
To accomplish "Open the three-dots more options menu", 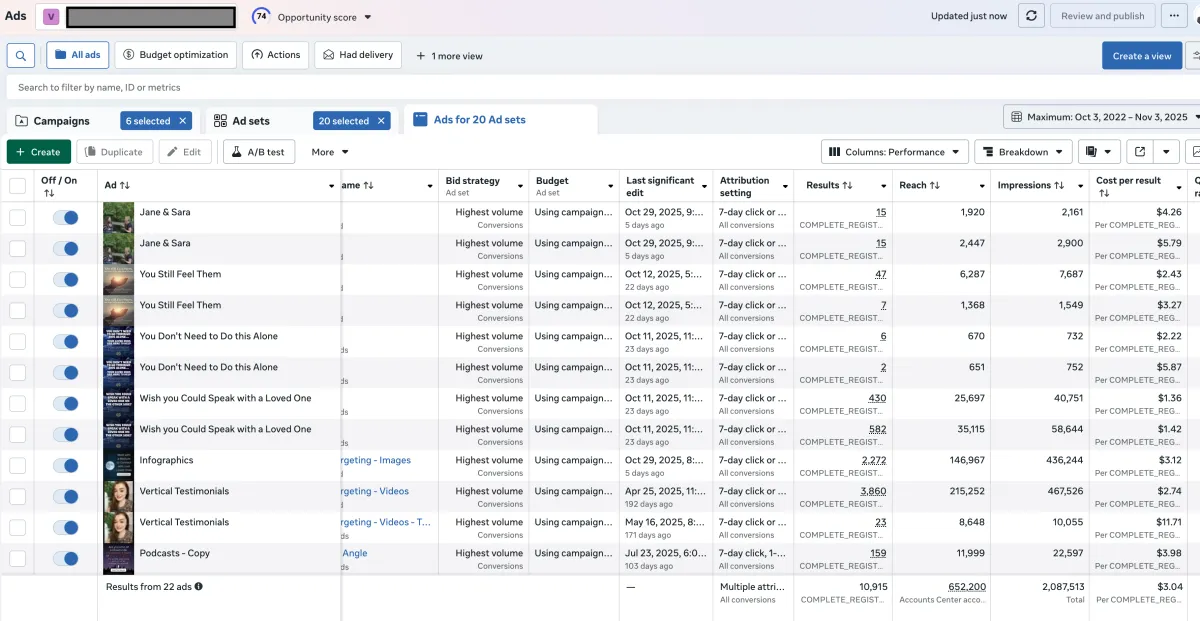I will [x=1172, y=16].
